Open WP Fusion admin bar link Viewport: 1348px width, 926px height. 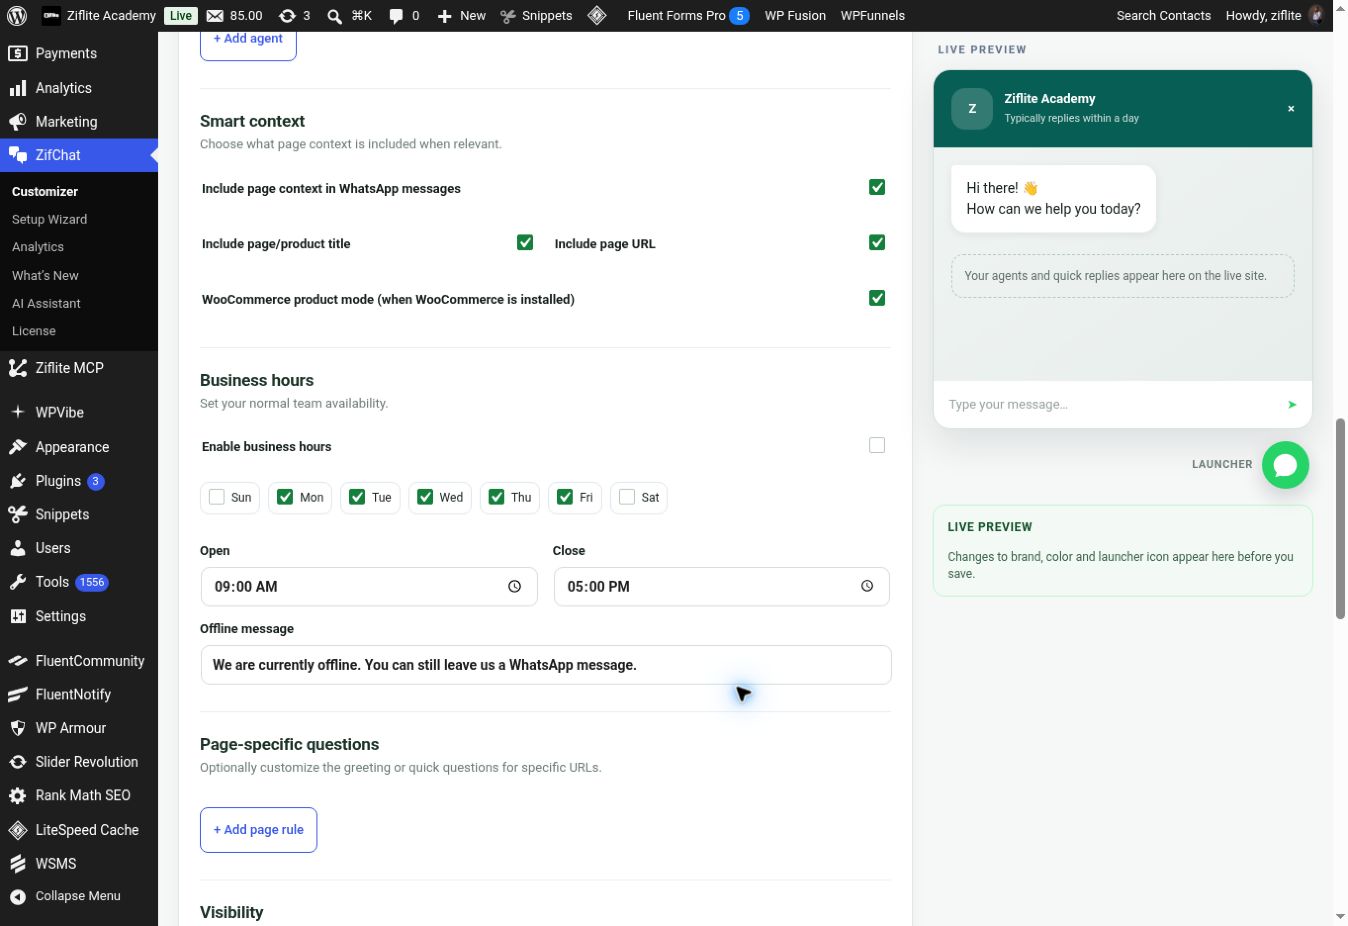point(795,15)
